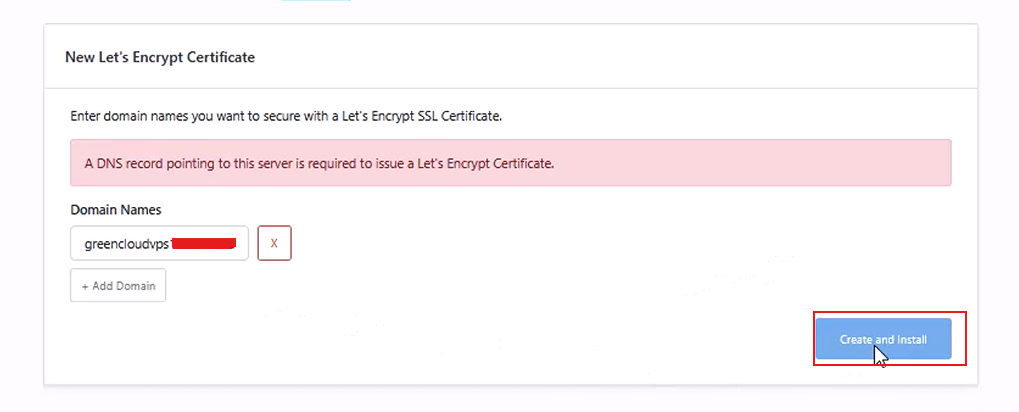1019x412 pixels.
Task: Click the Domain Names label
Action: 116,210
